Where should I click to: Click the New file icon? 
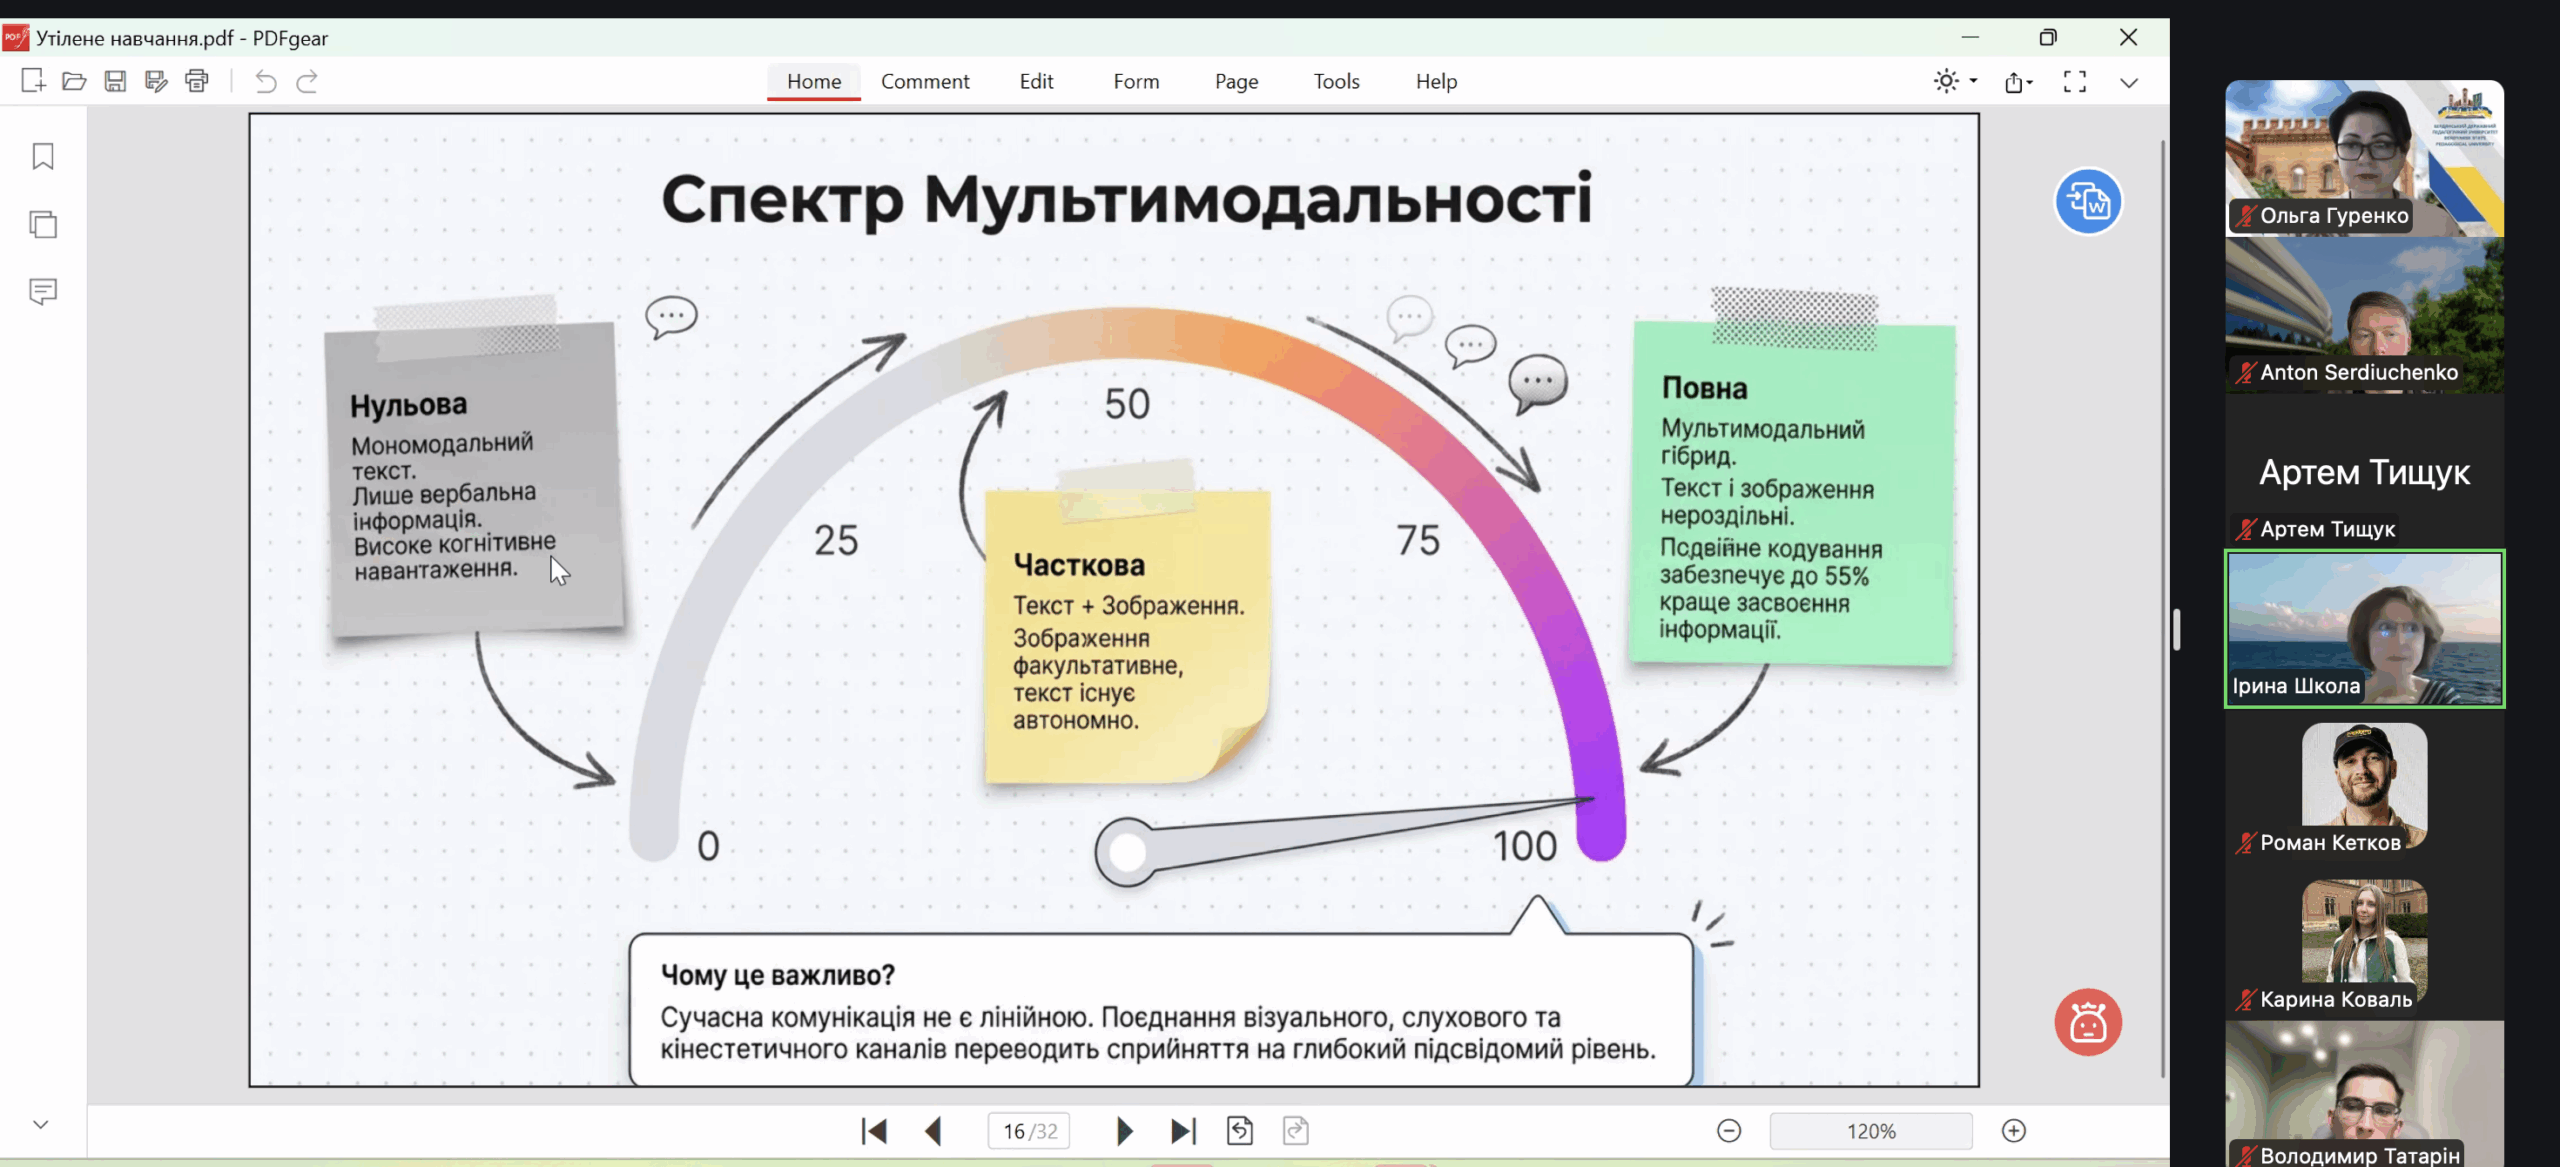(33, 81)
